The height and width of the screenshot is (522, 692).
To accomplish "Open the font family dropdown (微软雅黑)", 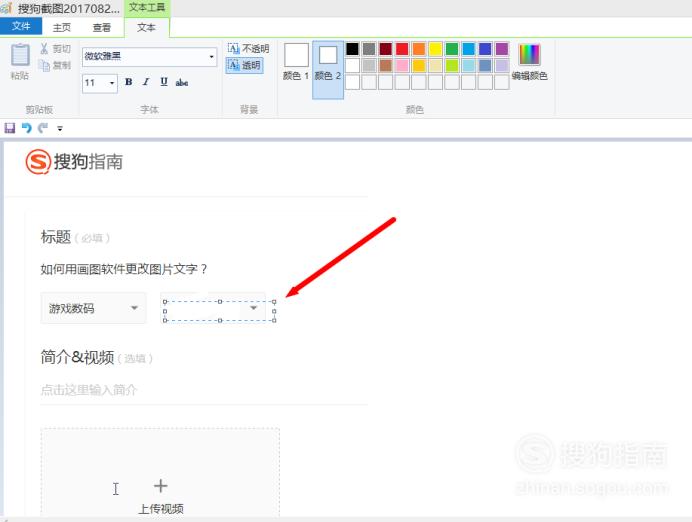I will [211, 57].
